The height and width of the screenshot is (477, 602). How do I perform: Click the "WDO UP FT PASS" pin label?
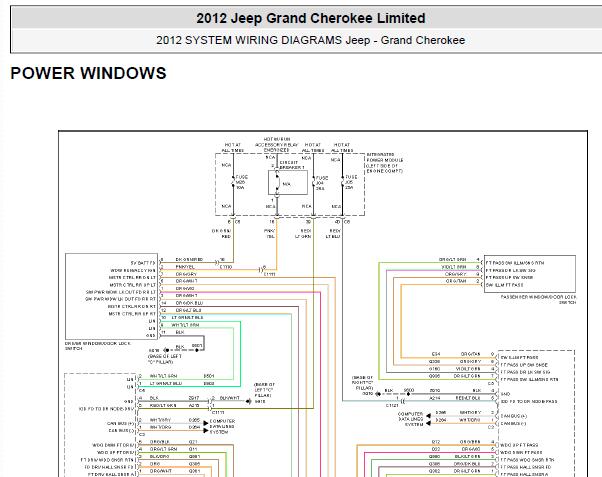tap(519, 445)
